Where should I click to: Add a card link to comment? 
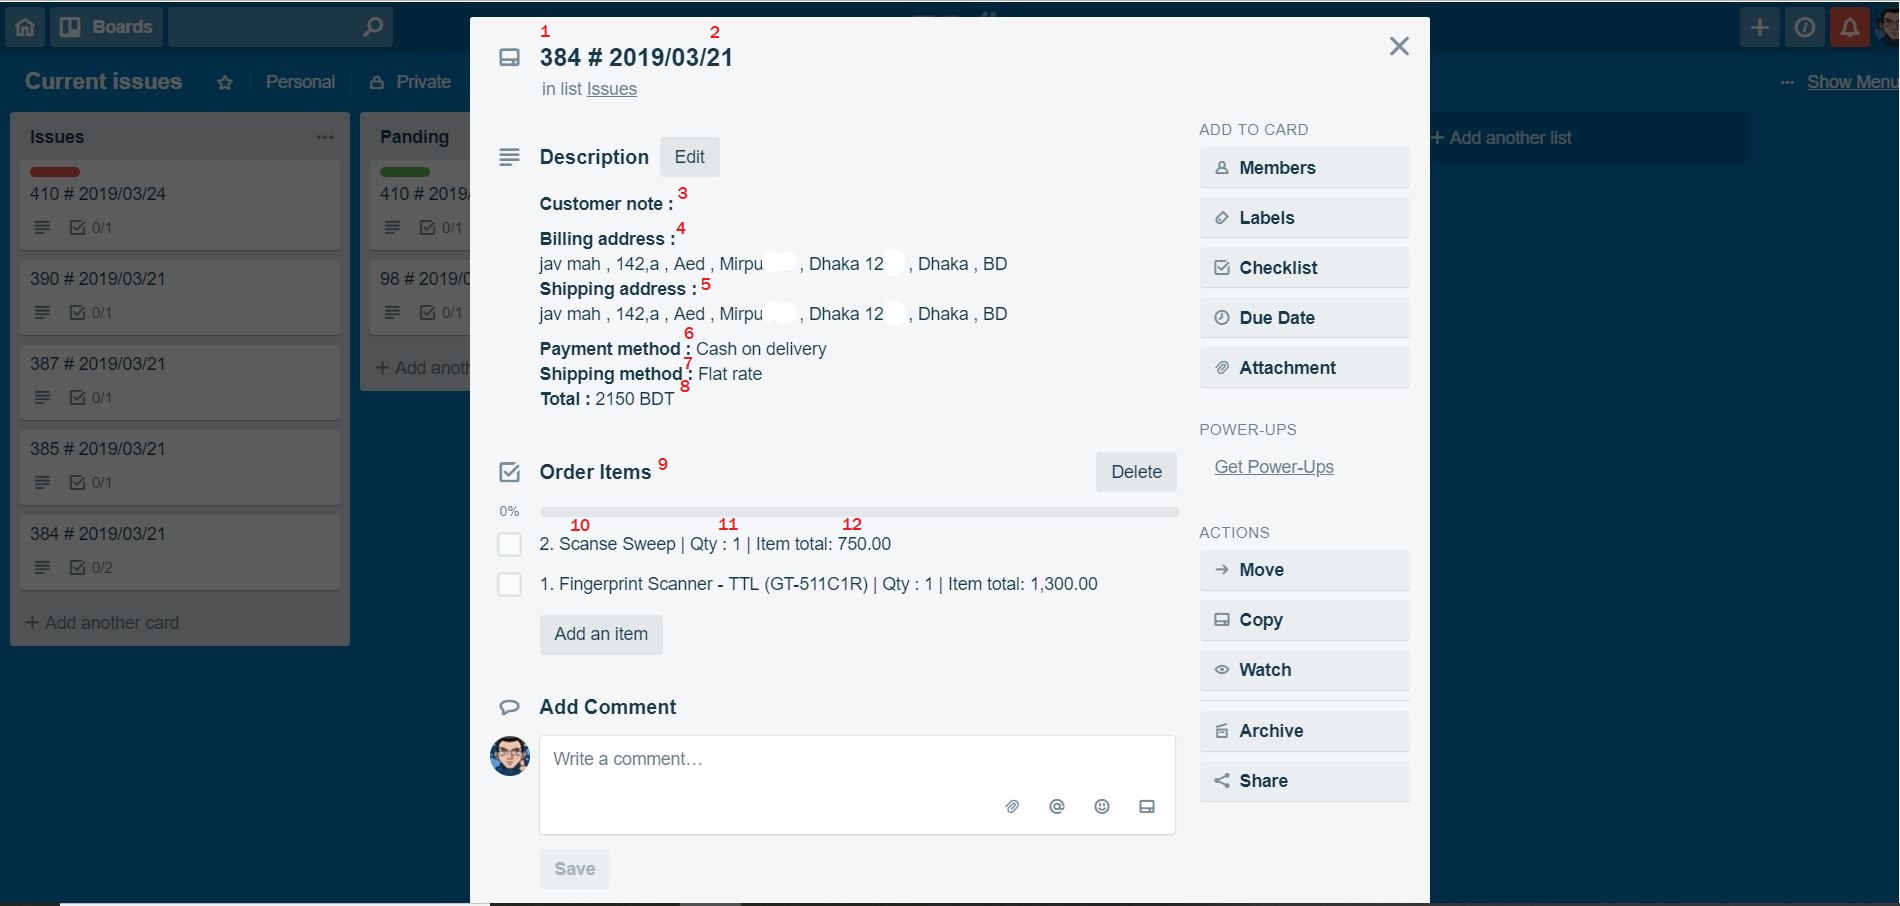(1147, 807)
